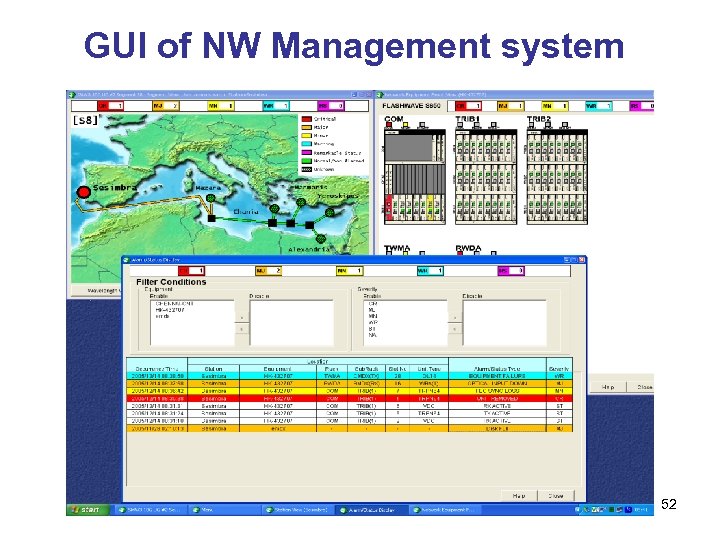
Task: Select WR in Severity Enable list
Action: pos(373,323)
